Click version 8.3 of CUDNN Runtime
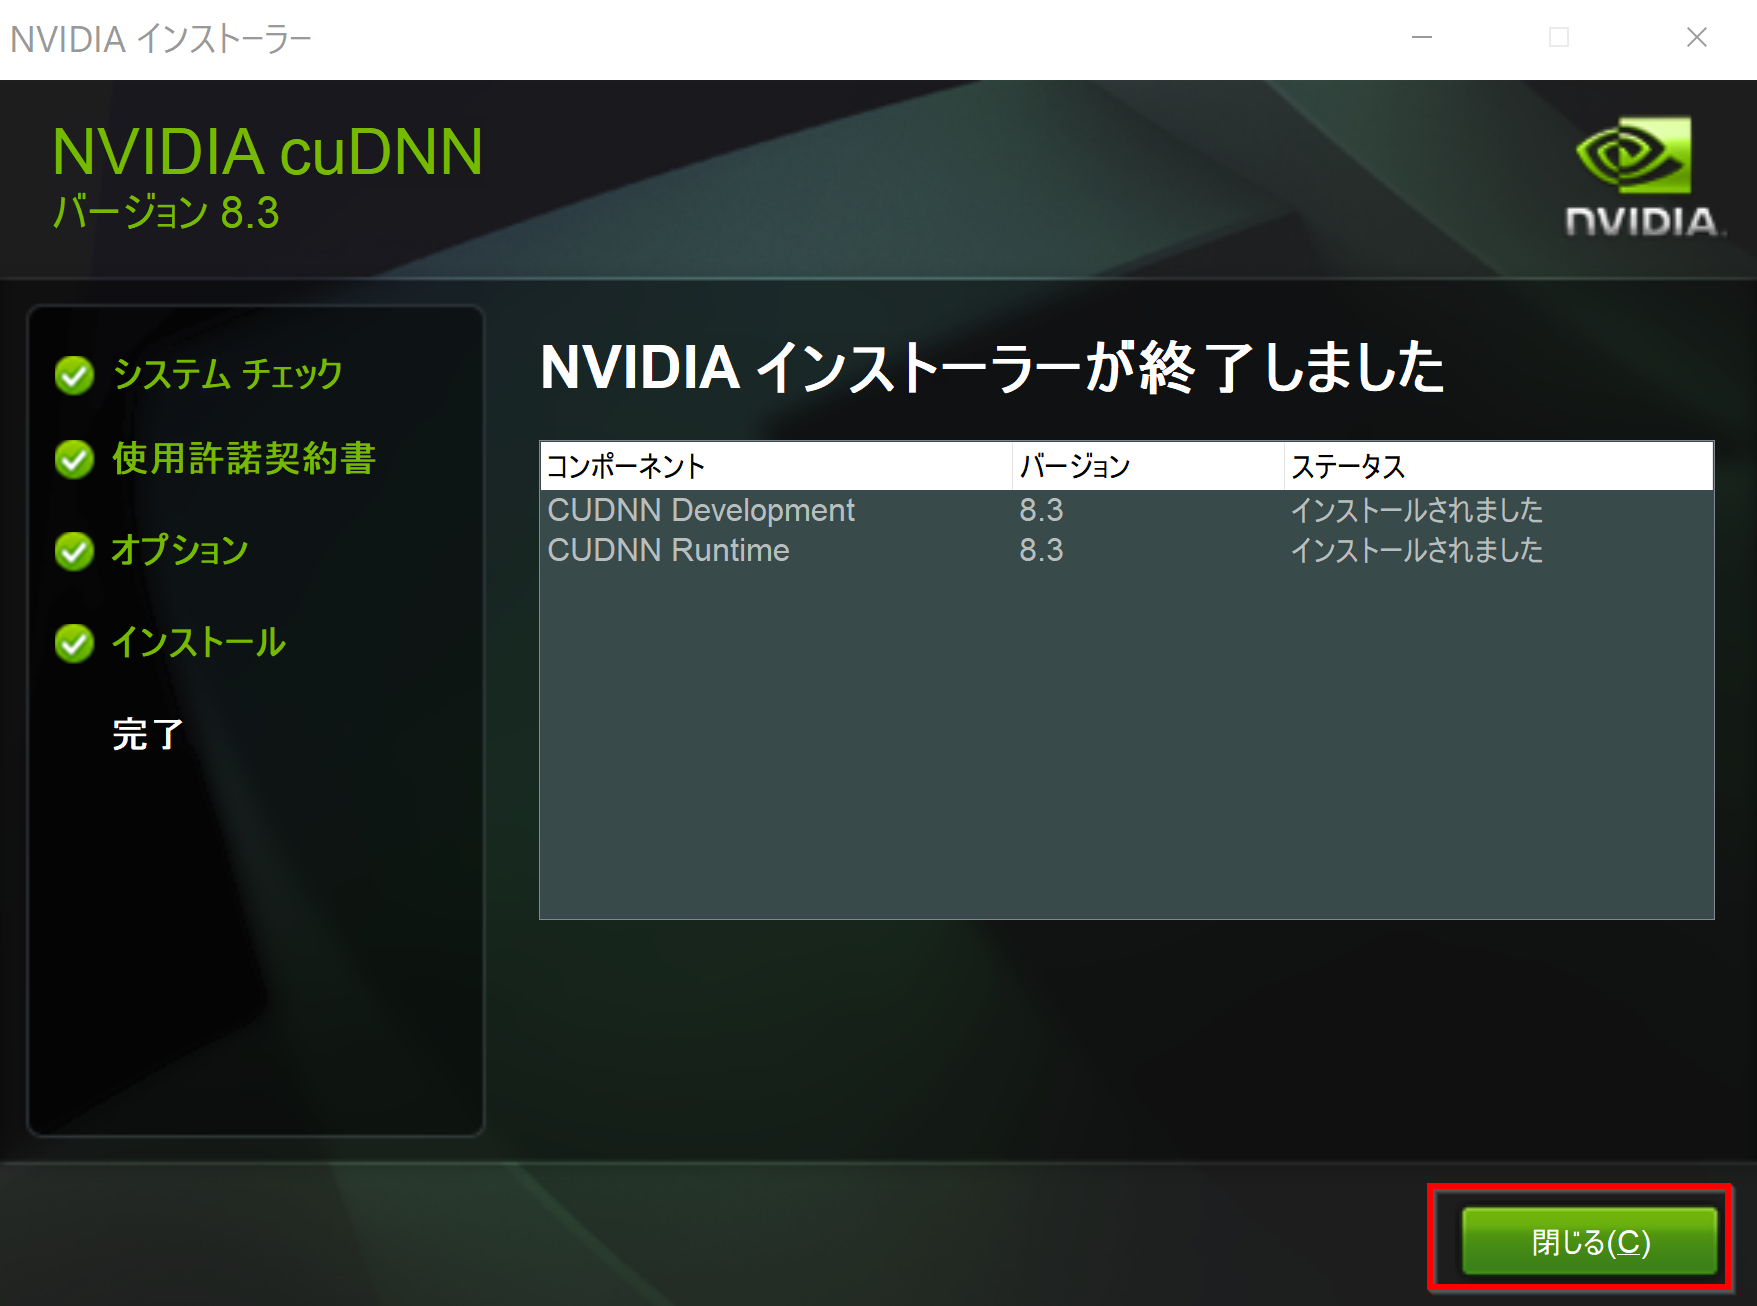1757x1306 pixels. click(1041, 550)
